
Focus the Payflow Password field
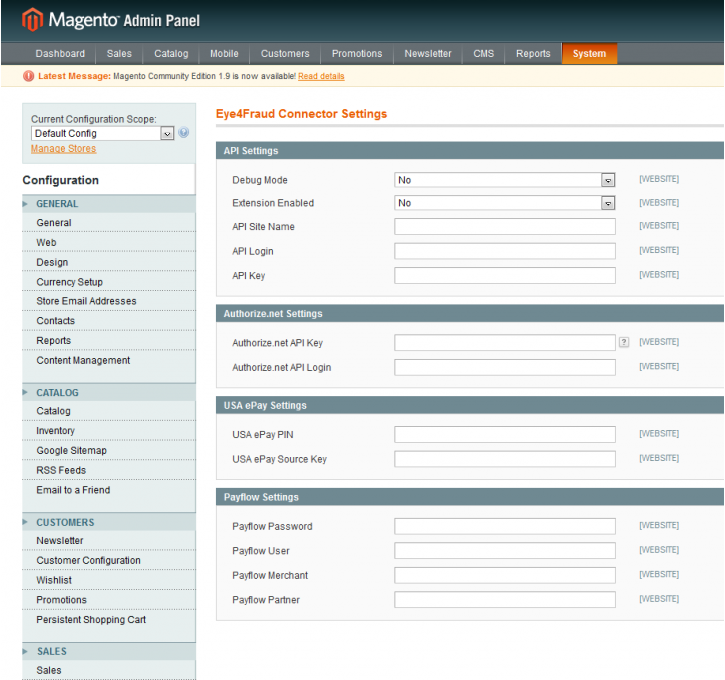[504, 526]
